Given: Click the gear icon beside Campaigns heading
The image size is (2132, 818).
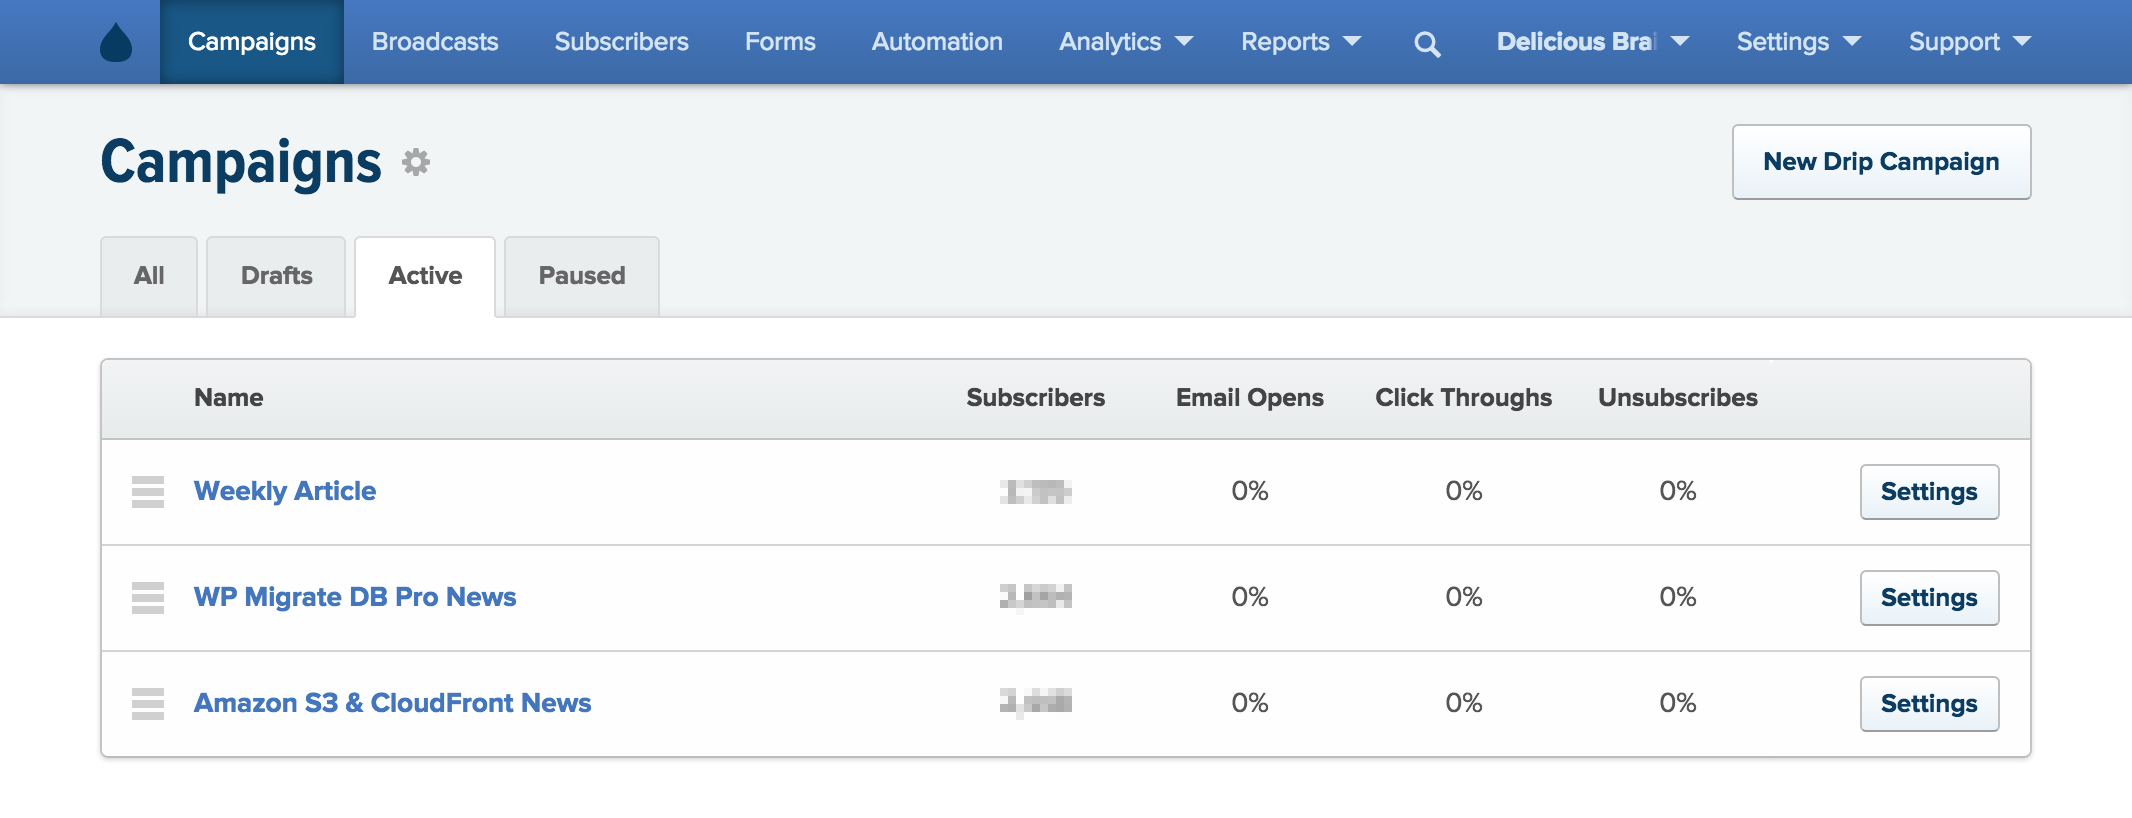Looking at the screenshot, I should coord(416,162).
